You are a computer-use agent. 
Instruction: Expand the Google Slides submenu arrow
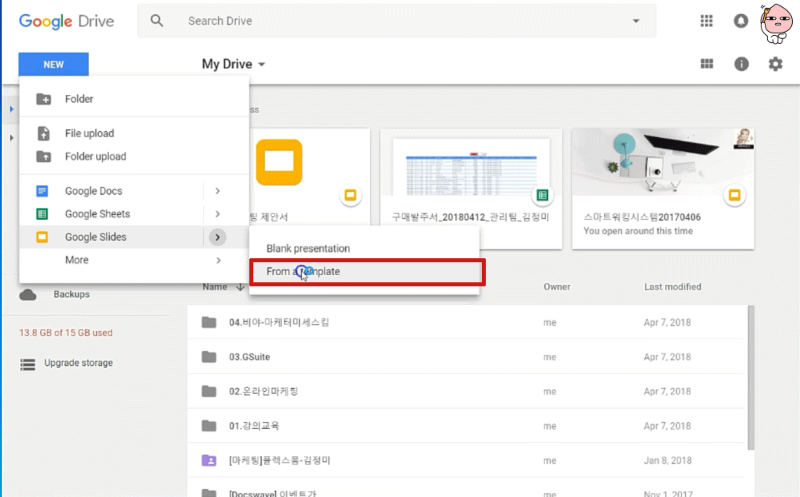[x=217, y=237]
